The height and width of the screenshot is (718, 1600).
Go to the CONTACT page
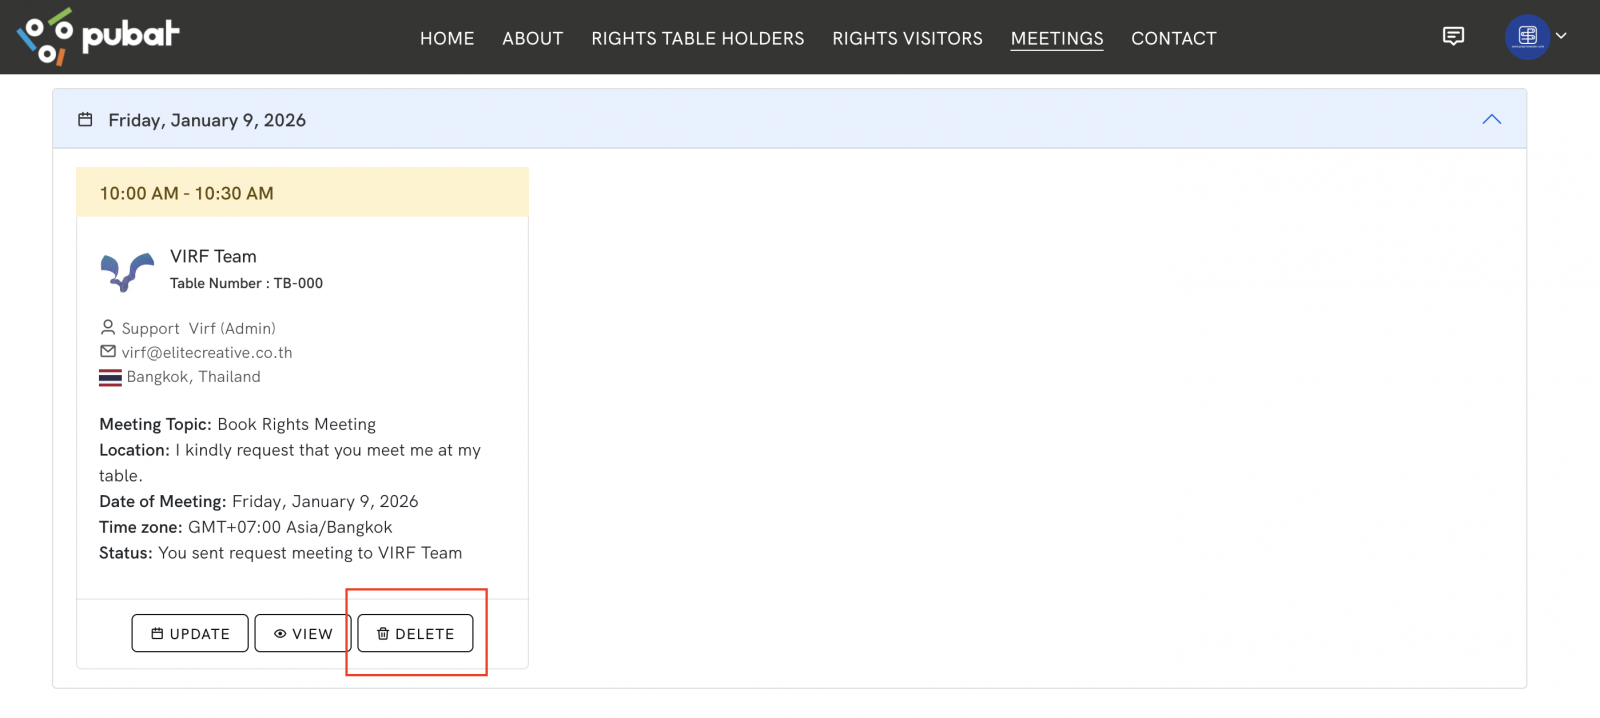pos(1174,38)
